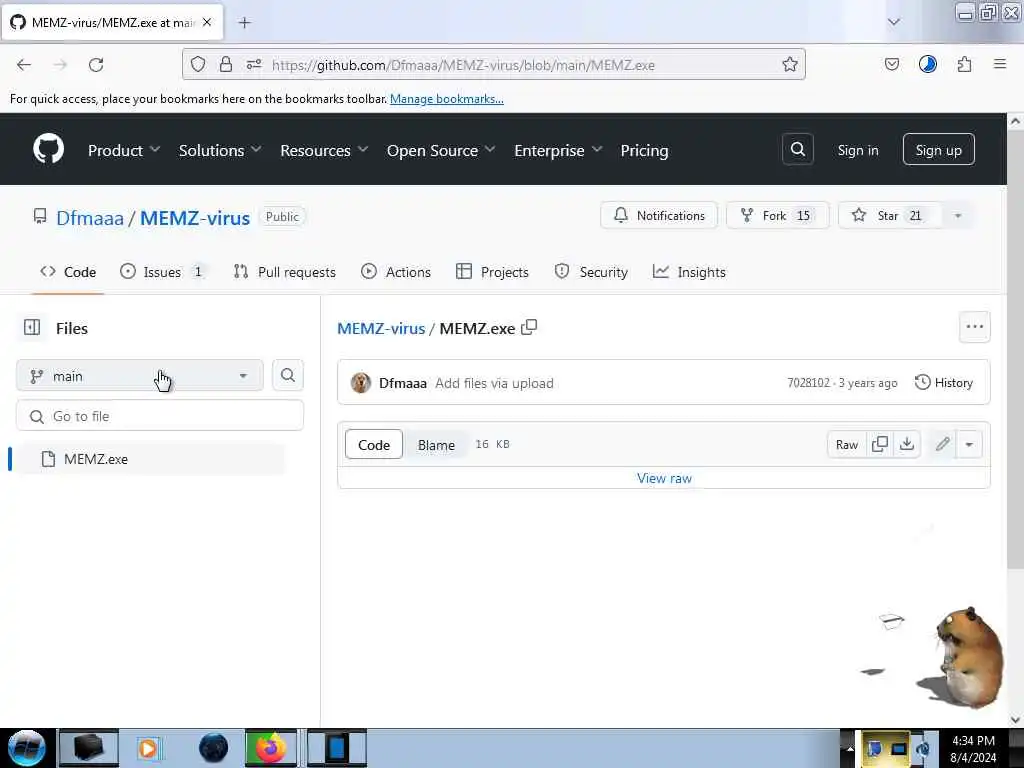Screen dimensions: 1024x768
Task: Click the View raw link
Action: pos(664,478)
